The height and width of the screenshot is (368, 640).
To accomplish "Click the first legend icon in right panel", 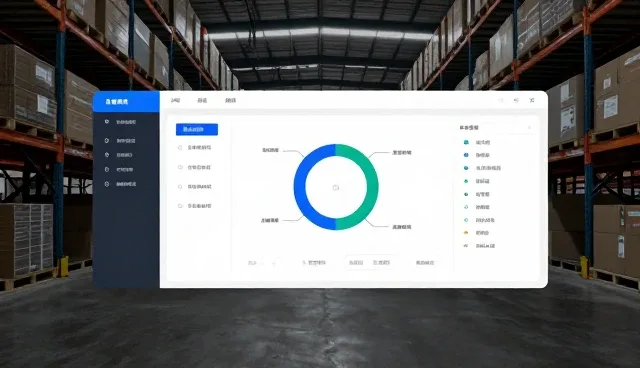I will tap(466, 142).
